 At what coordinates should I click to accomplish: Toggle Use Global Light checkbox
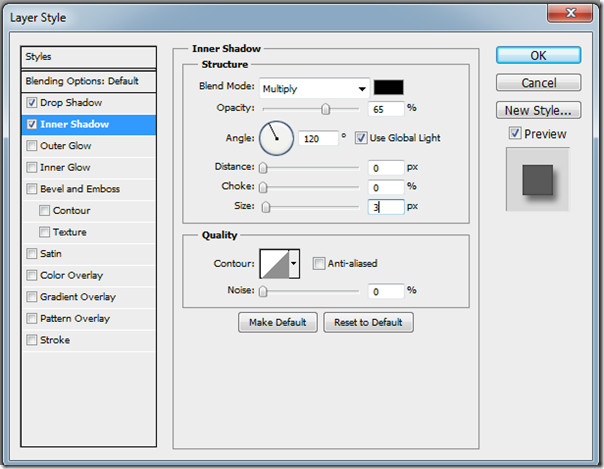point(361,138)
